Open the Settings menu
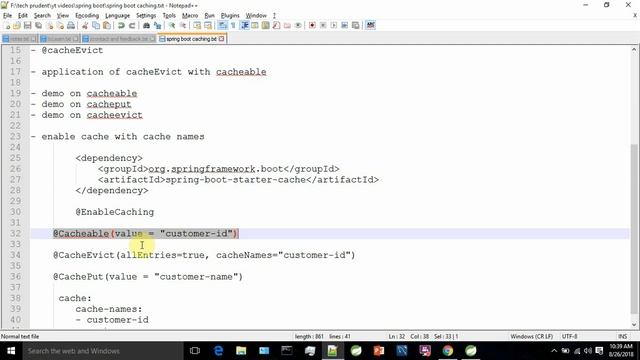This screenshot has width=640, height=360. pos(146,16)
